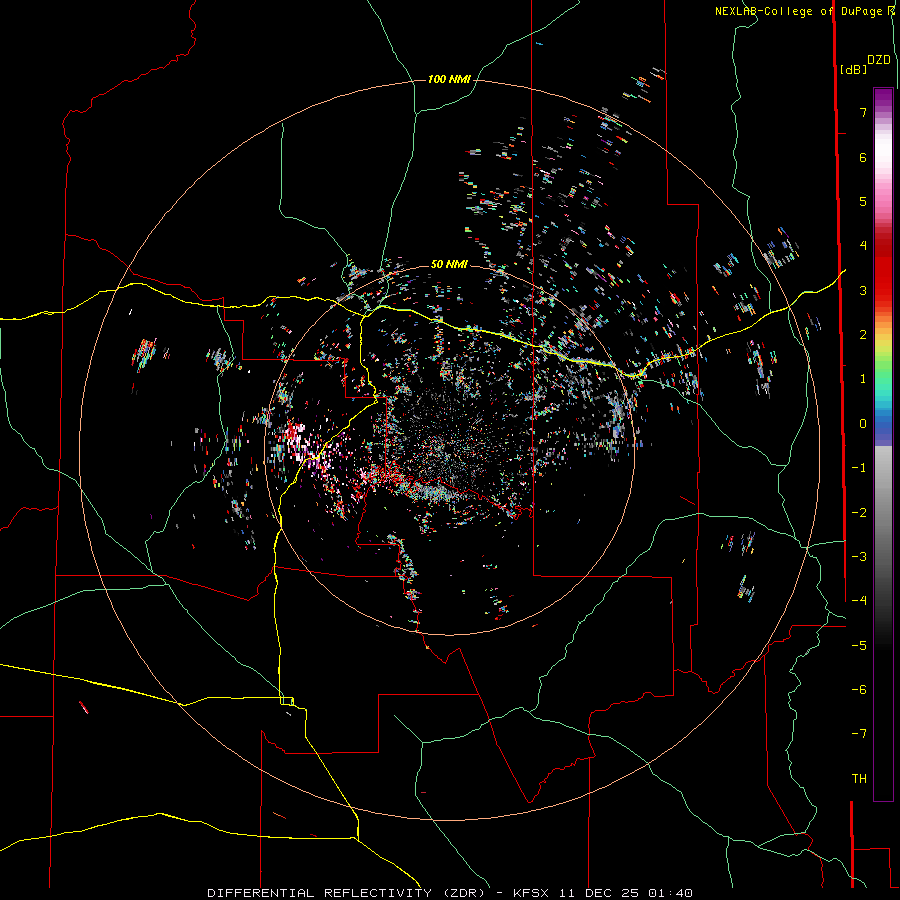900x900 pixels.
Task: Click the "50 NMI" range ring label
Action: point(449,264)
